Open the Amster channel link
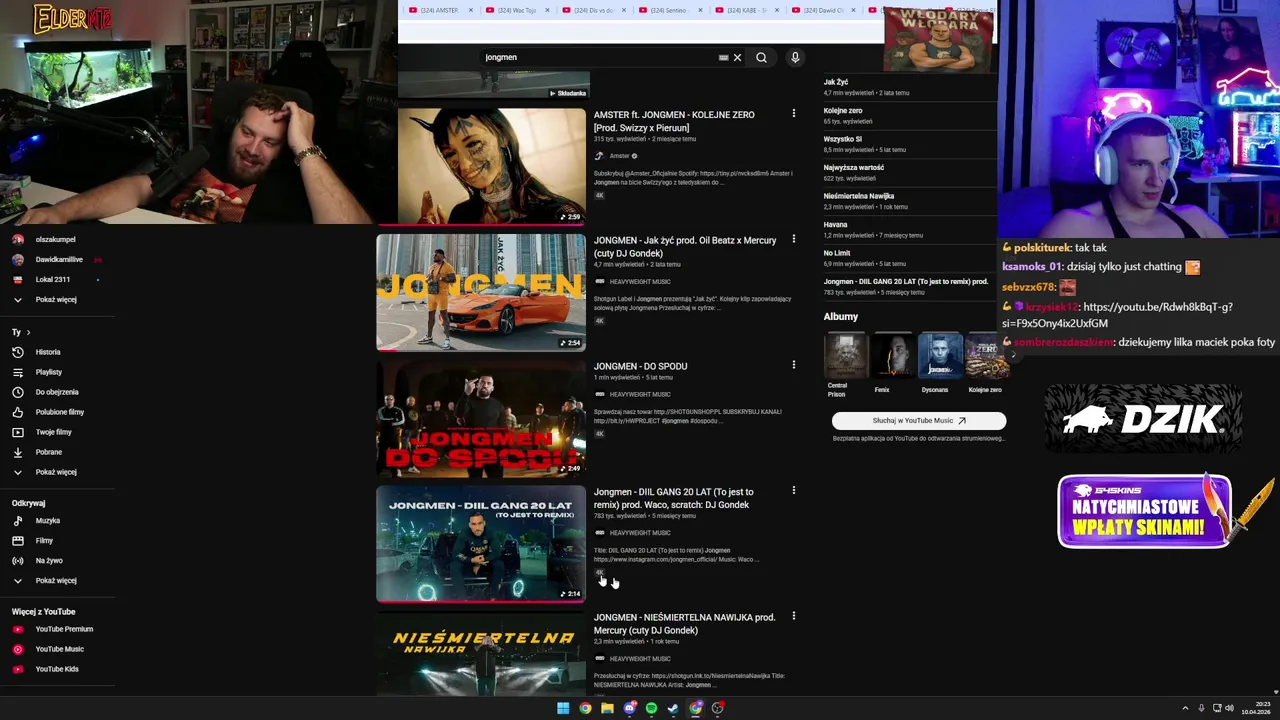Image resolution: width=1280 pixels, height=720 pixels. coord(620,156)
